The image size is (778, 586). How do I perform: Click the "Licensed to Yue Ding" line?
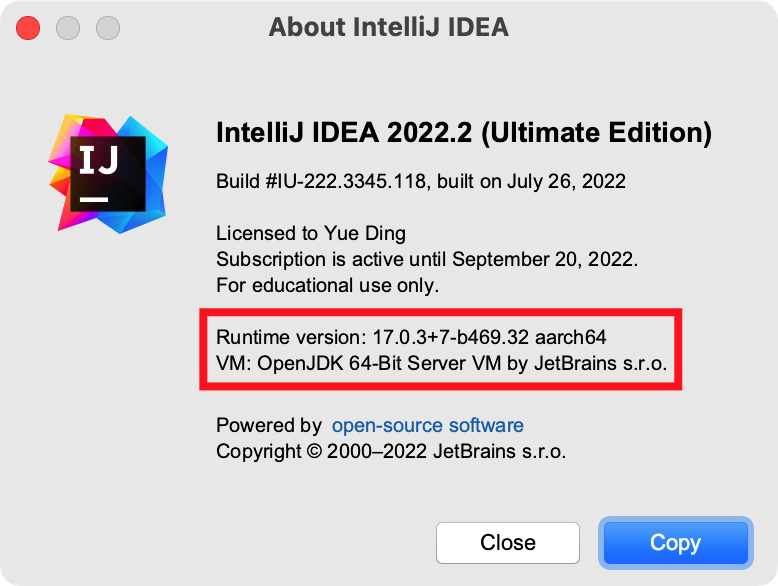pos(311,234)
